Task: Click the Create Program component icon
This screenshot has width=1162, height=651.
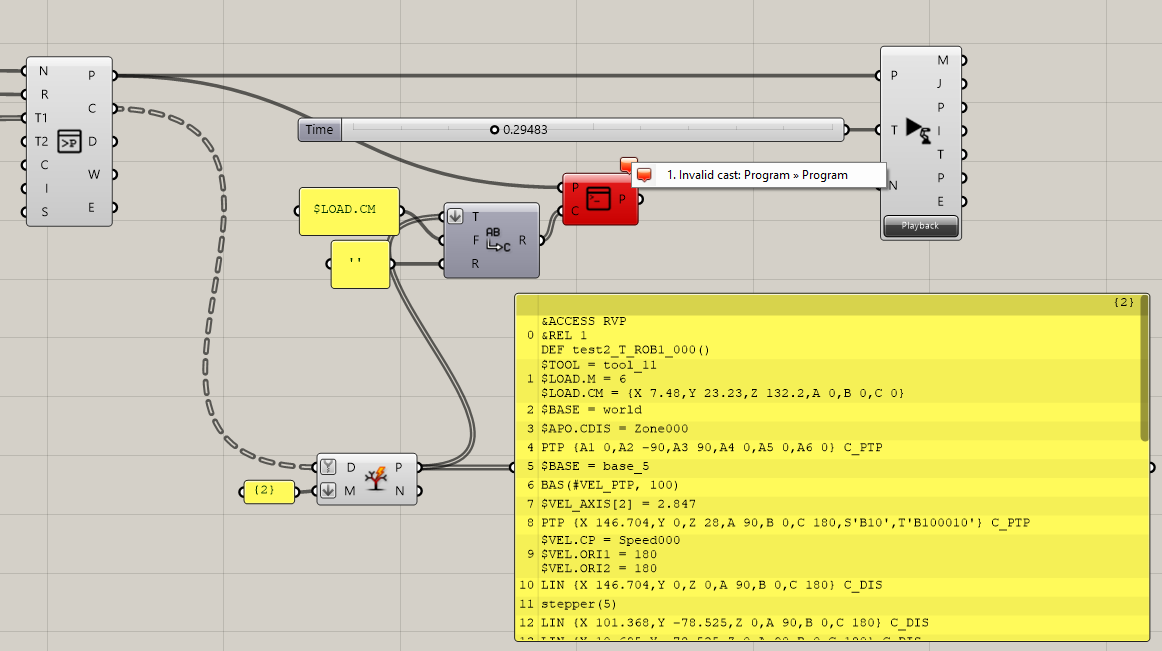Action: tap(69, 141)
